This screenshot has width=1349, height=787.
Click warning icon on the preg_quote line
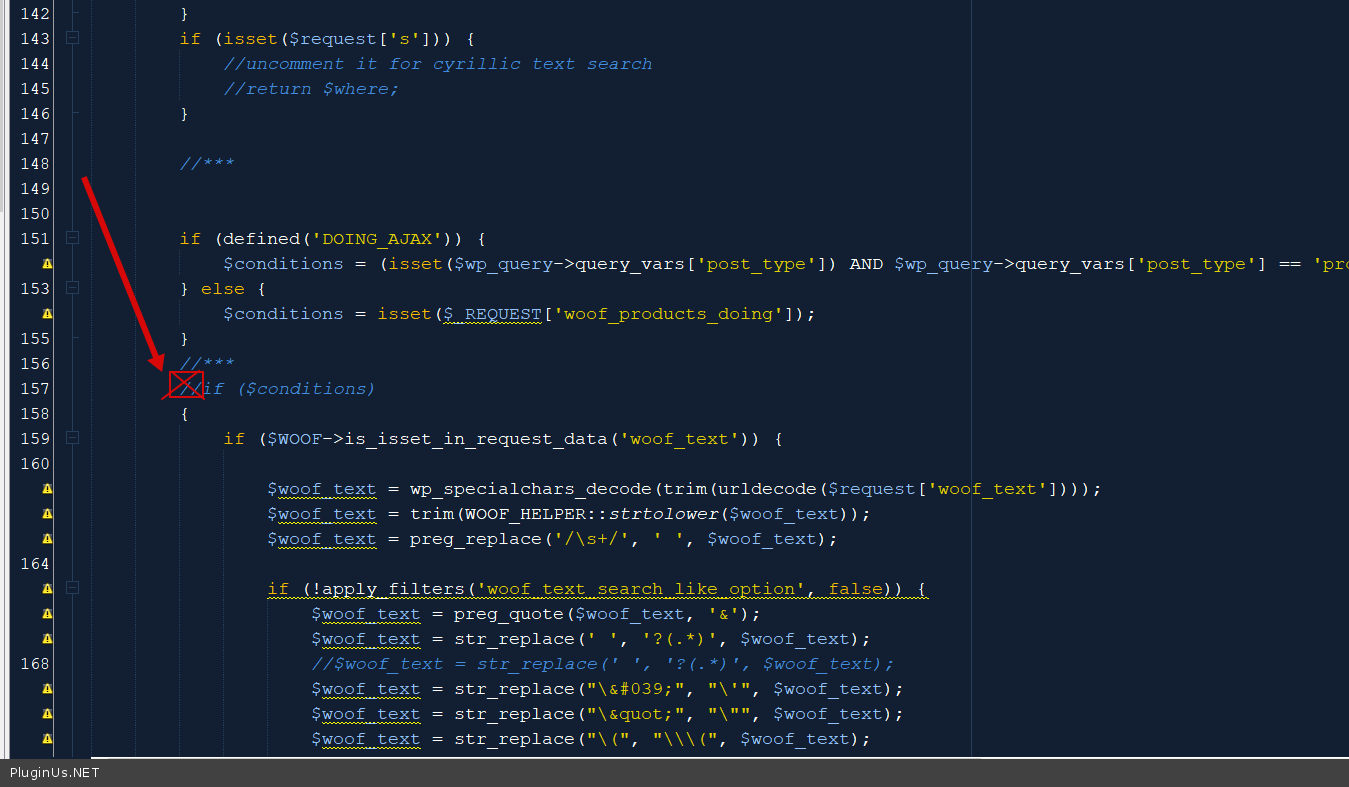coord(47,614)
